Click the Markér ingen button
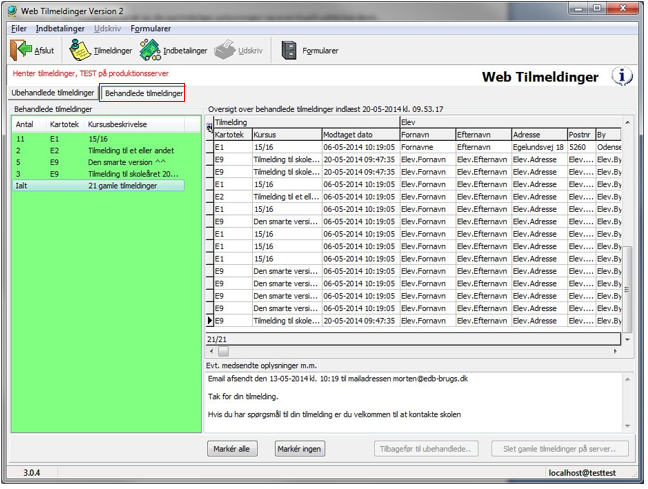Viewport: 648px width, 489px height. click(x=300, y=449)
